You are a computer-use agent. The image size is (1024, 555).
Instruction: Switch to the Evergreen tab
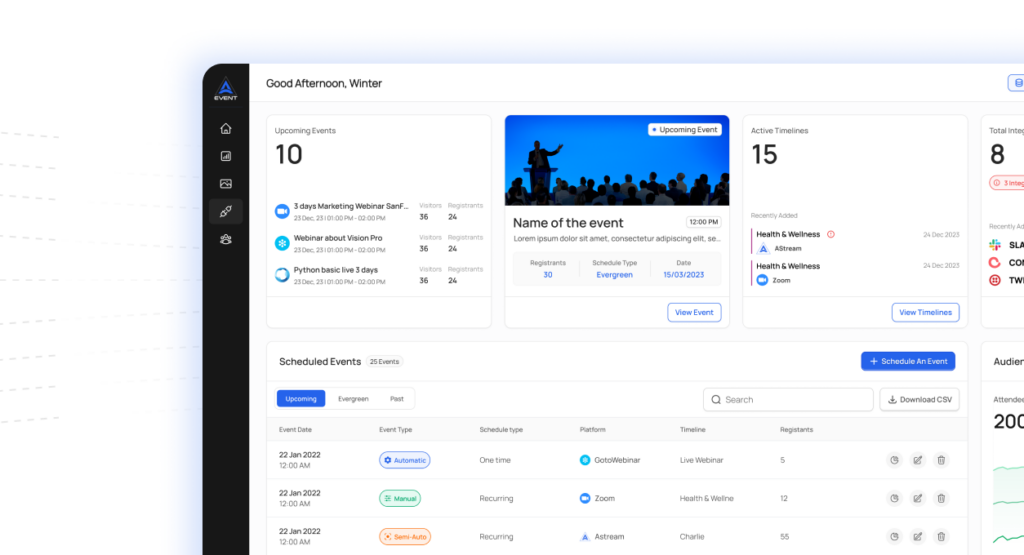click(x=353, y=399)
